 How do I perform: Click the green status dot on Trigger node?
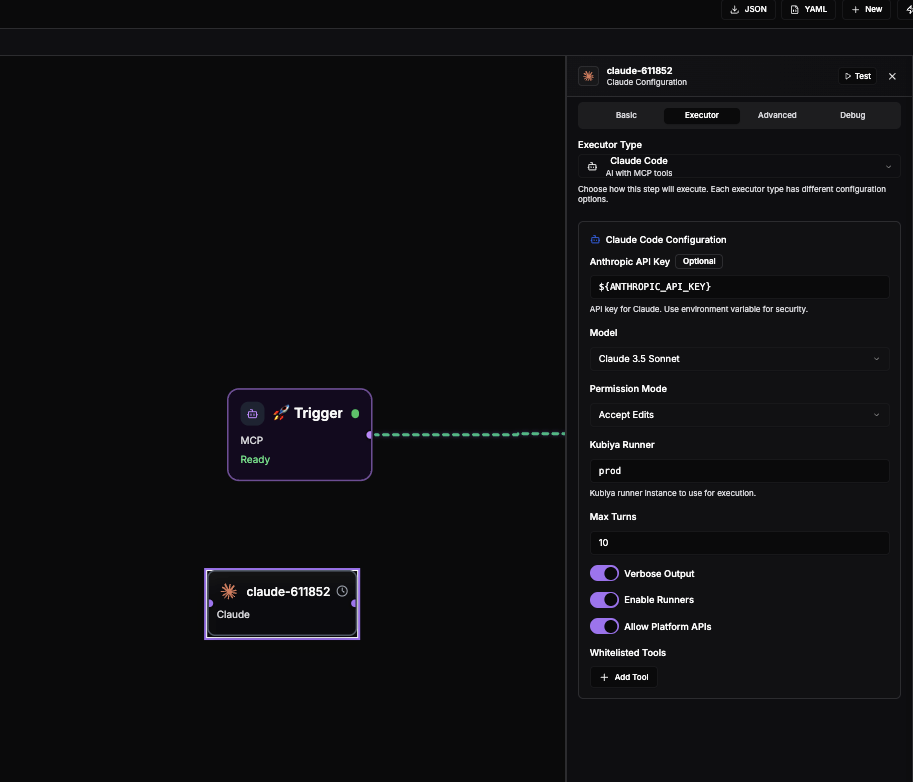(x=355, y=413)
